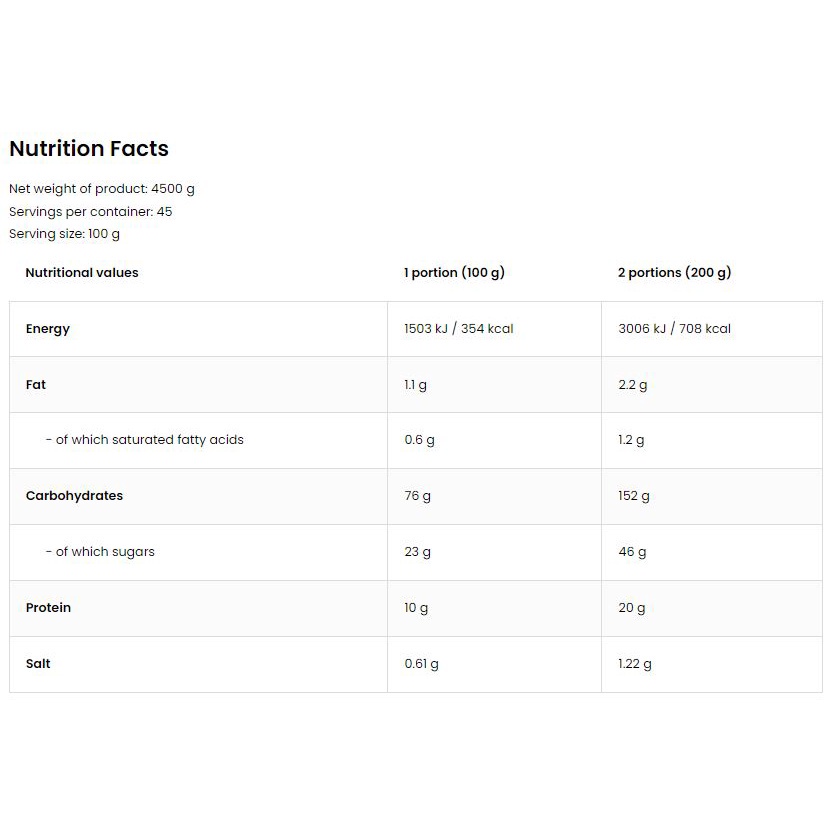Screen dimensions: 834x834
Task: Click the Serving size 100 g line
Action: click(x=64, y=234)
